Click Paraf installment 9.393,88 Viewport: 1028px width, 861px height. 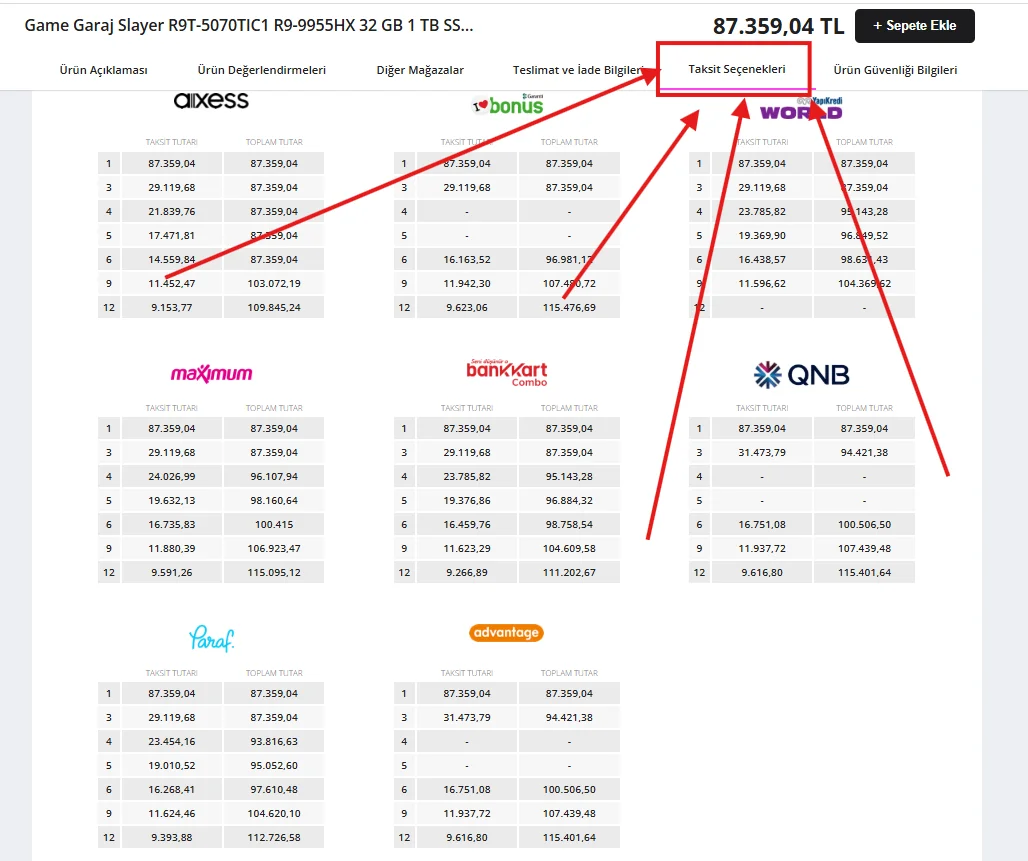point(172,837)
